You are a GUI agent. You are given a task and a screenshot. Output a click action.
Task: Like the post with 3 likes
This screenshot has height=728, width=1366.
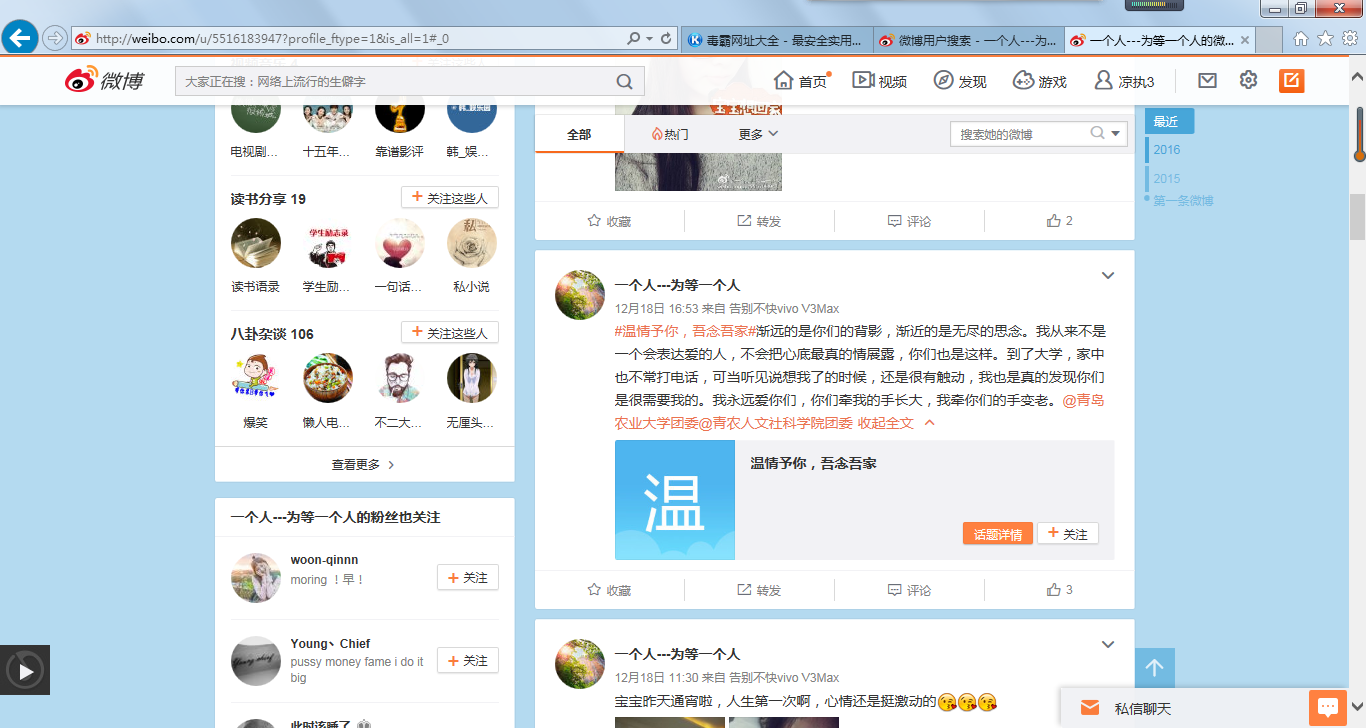click(x=1059, y=590)
